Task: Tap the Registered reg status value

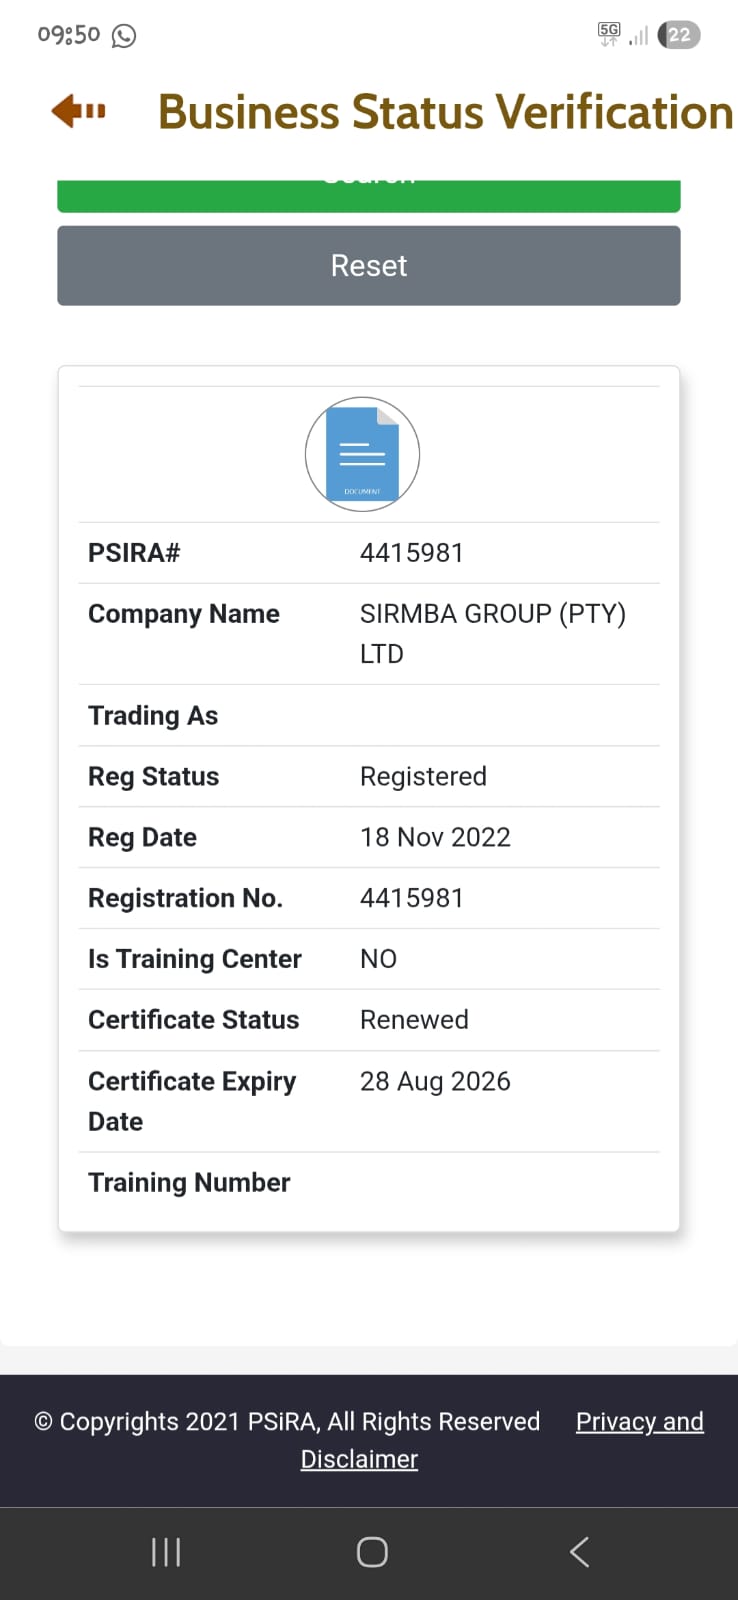Action: [423, 776]
